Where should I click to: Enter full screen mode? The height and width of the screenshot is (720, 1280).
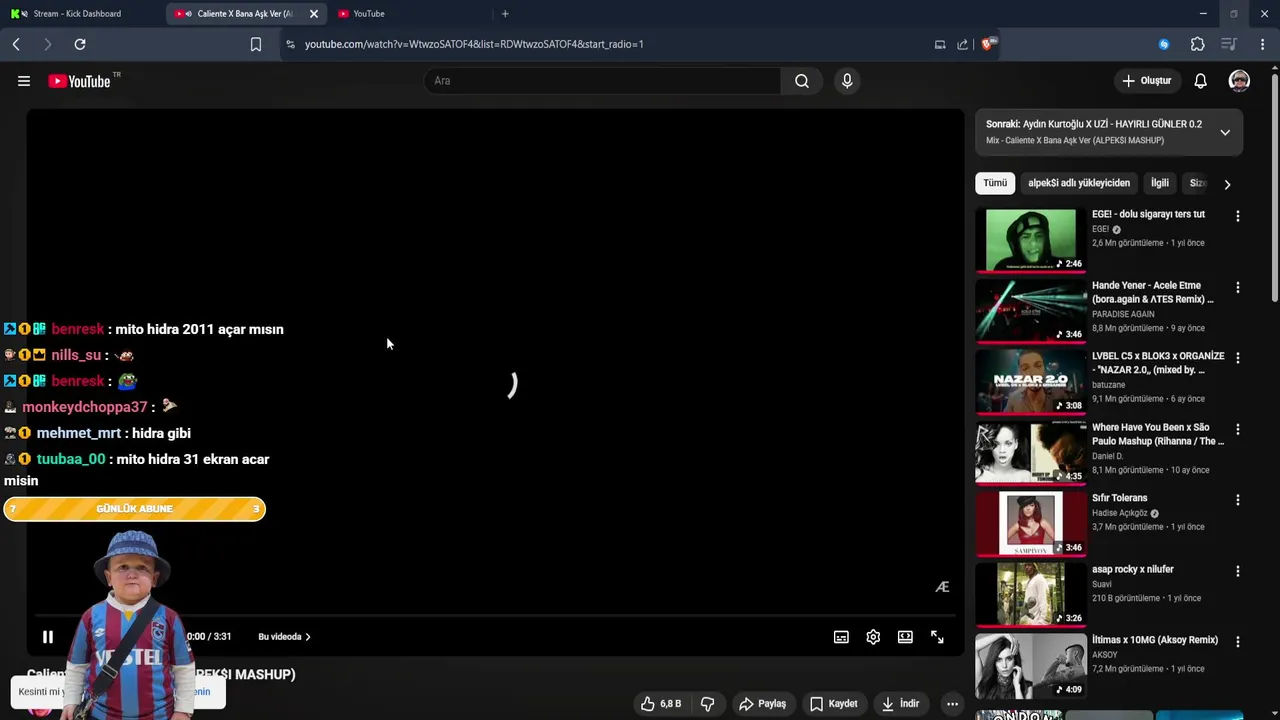pyautogui.click(x=937, y=637)
